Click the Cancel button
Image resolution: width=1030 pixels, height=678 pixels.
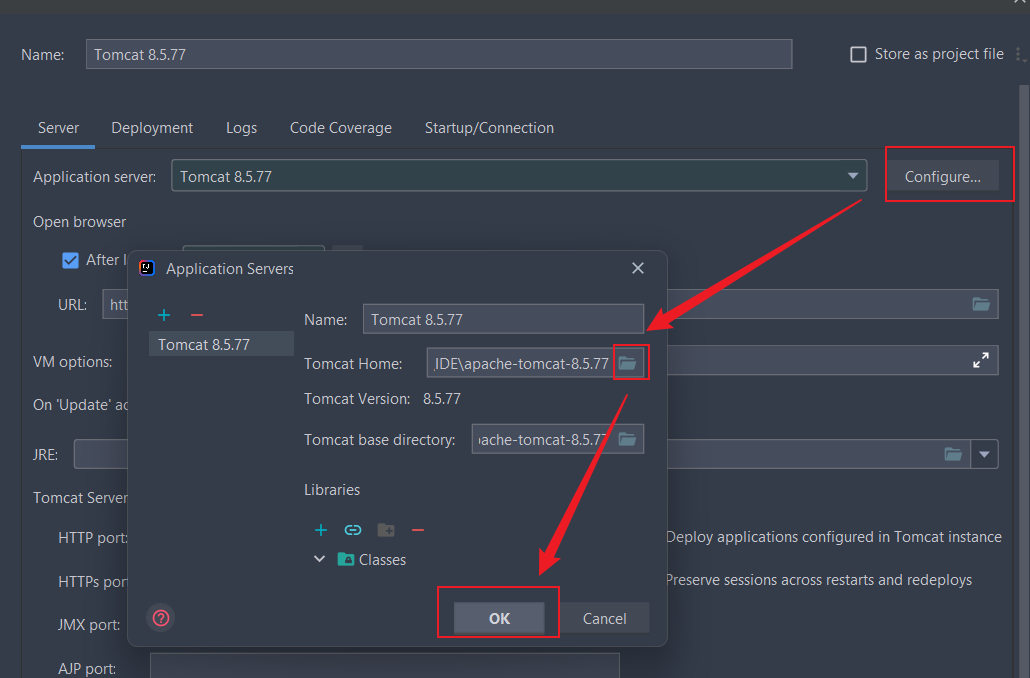tap(604, 618)
